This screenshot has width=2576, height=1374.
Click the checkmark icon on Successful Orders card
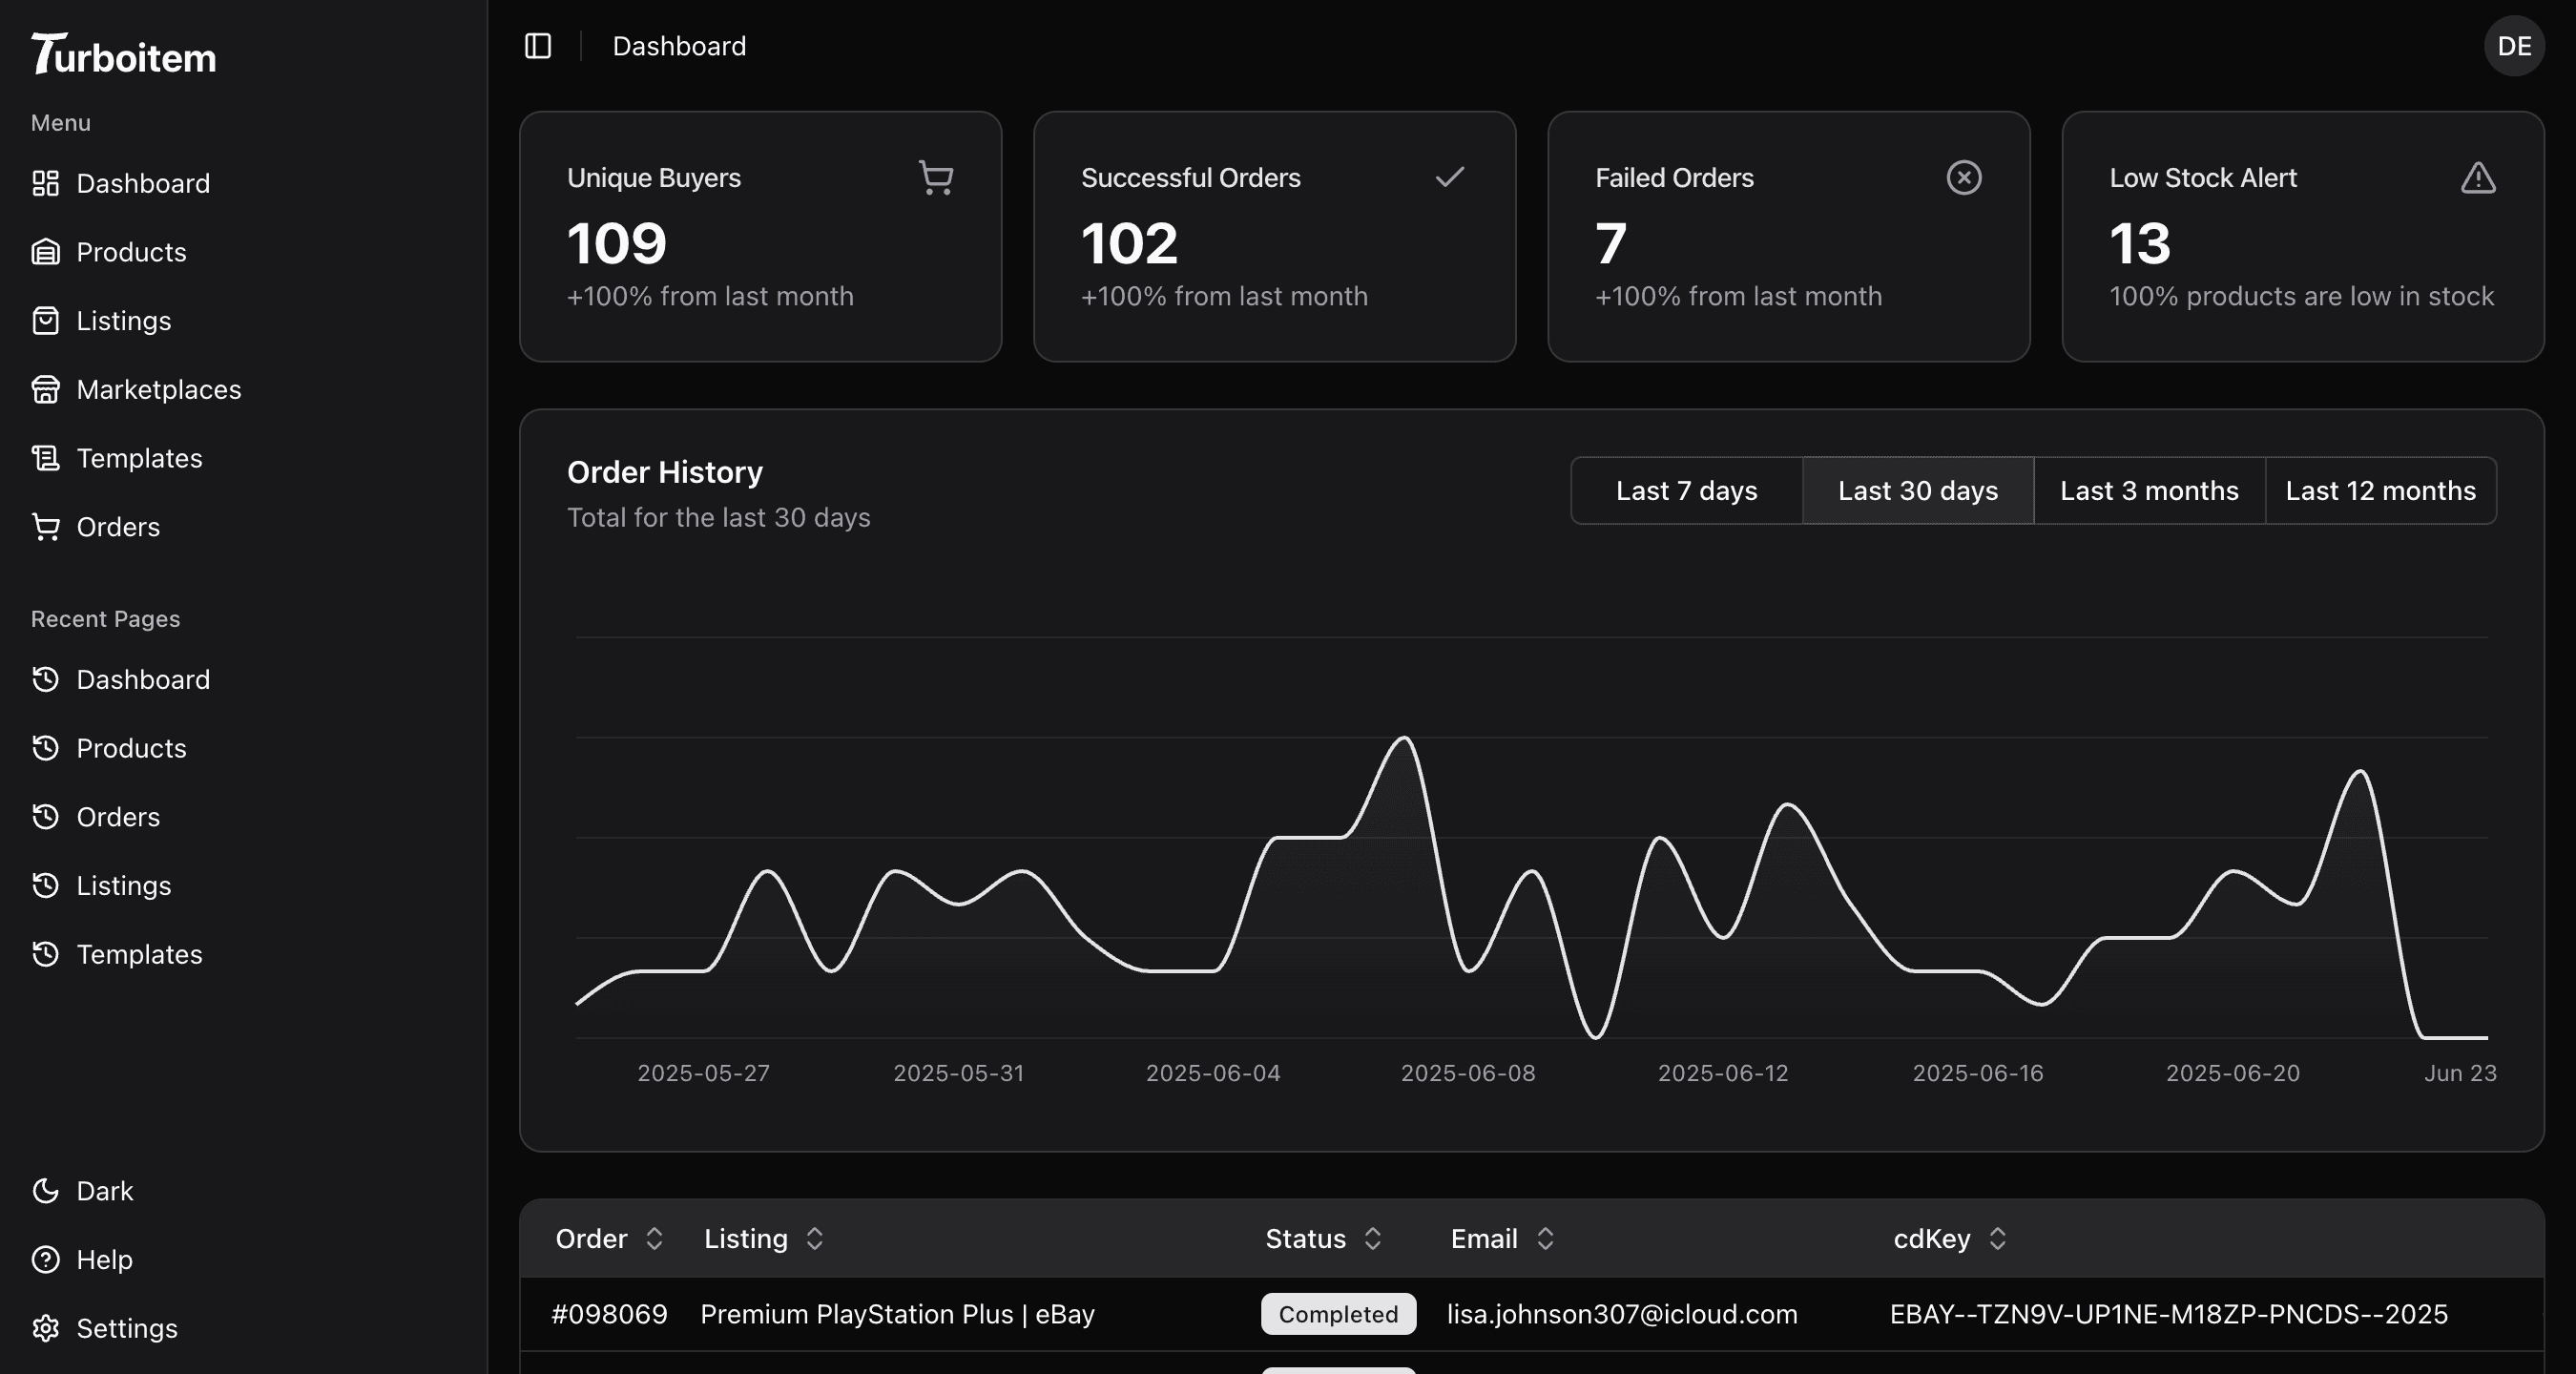point(1449,177)
